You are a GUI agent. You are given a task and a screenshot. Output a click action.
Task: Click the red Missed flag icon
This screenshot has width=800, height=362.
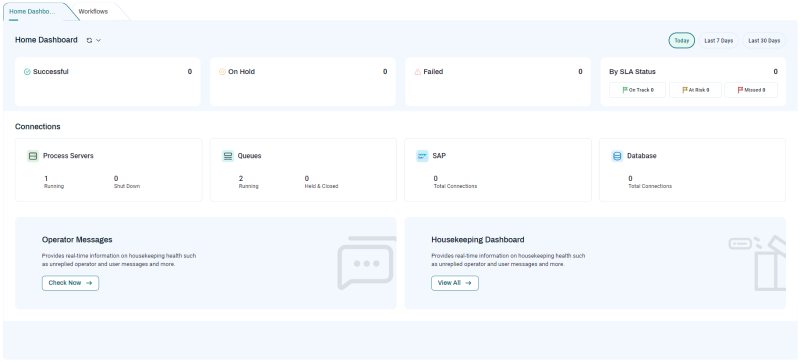[740, 90]
